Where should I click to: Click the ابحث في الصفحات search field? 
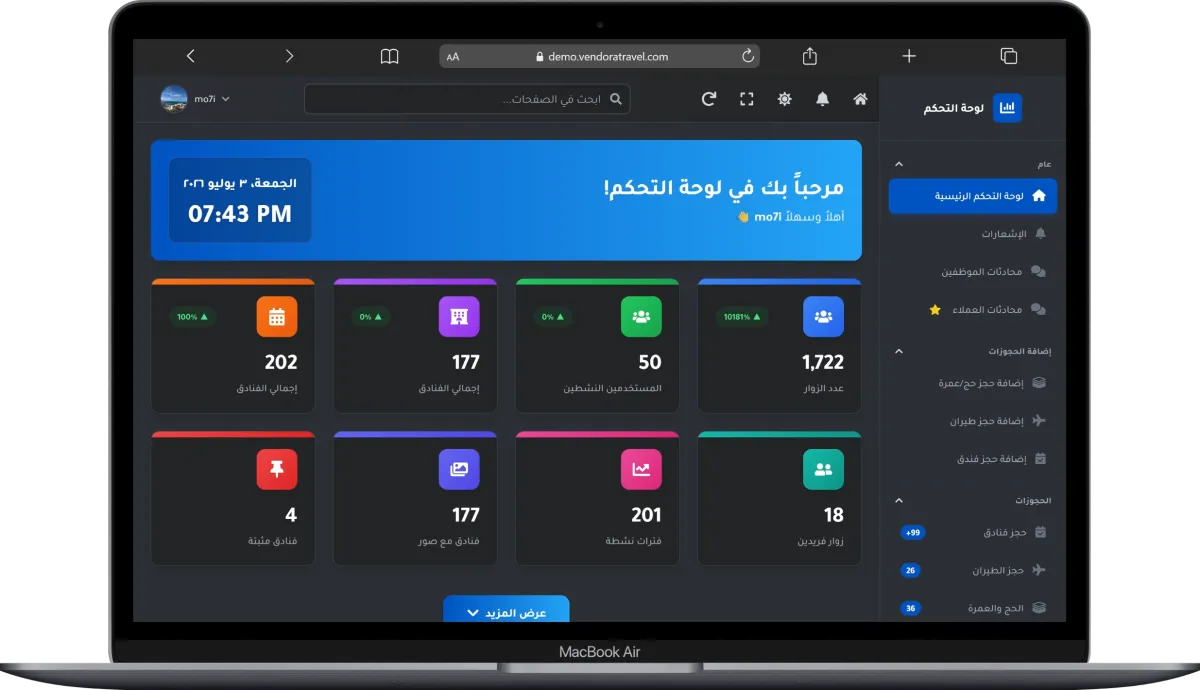(467, 99)
